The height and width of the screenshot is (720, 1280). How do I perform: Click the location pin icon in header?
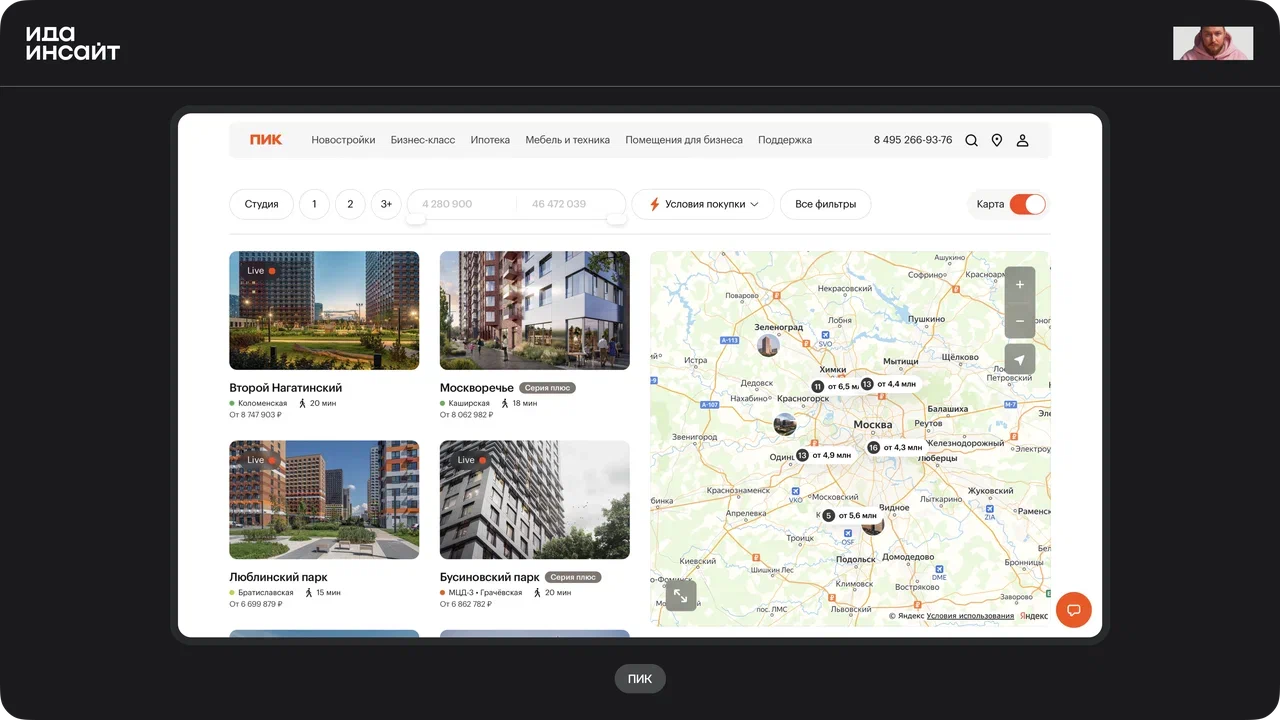coord(997,141)
